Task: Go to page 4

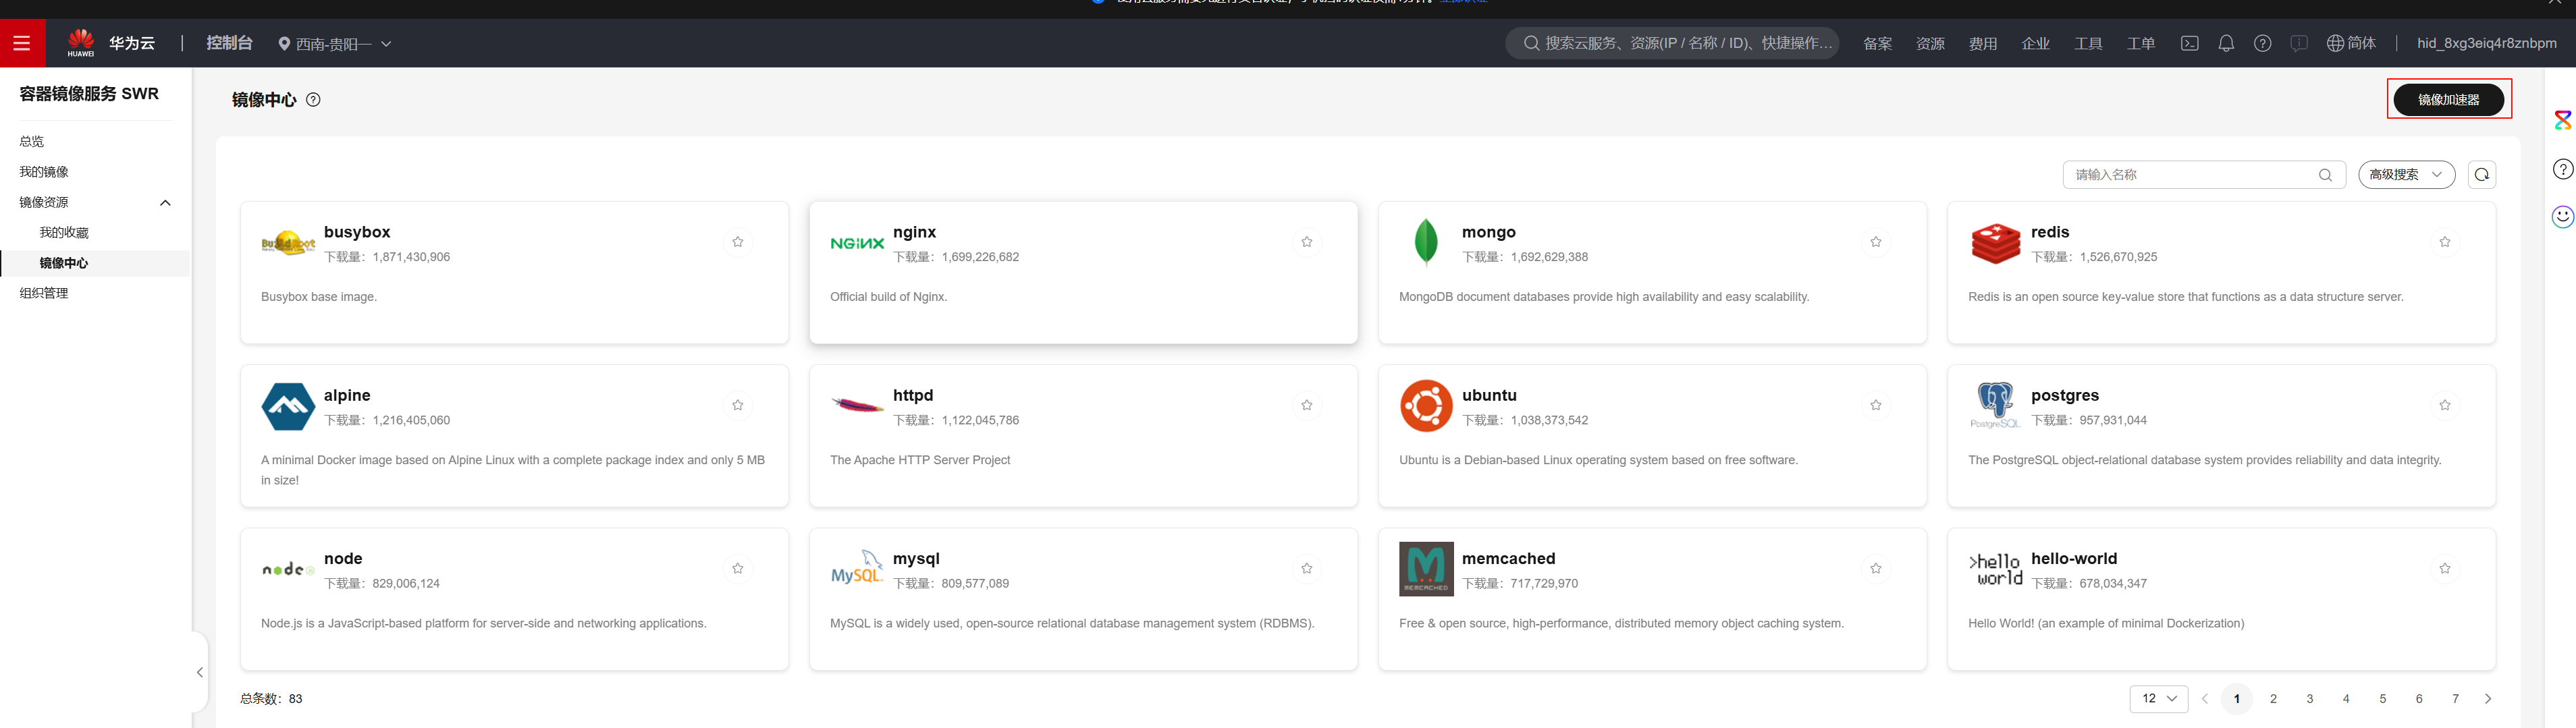Action: [x=2346, y=699]
